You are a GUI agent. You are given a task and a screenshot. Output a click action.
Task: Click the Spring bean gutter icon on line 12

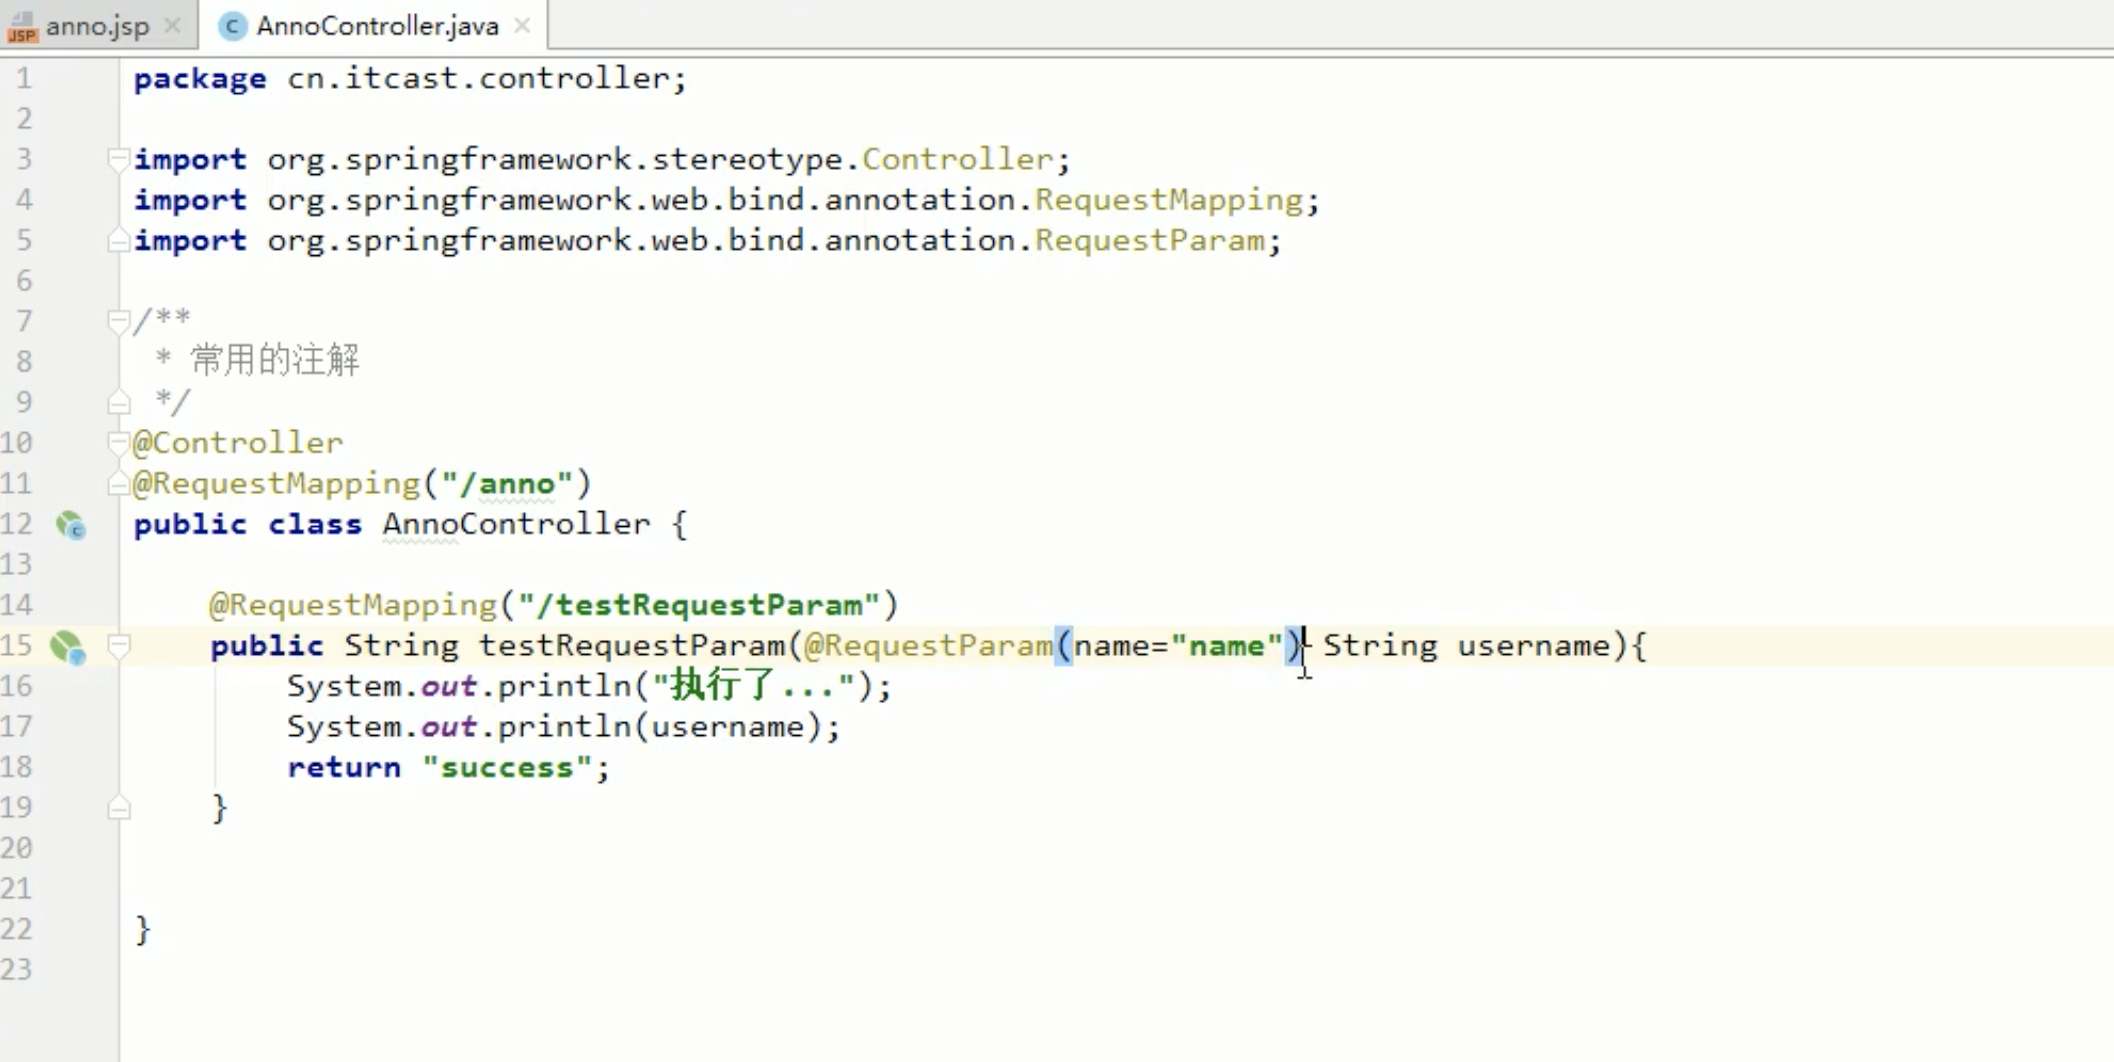click(x=71, y=525)
